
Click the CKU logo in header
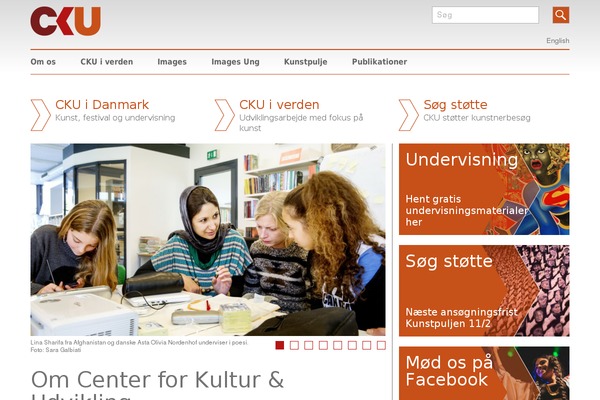(65, 21)
